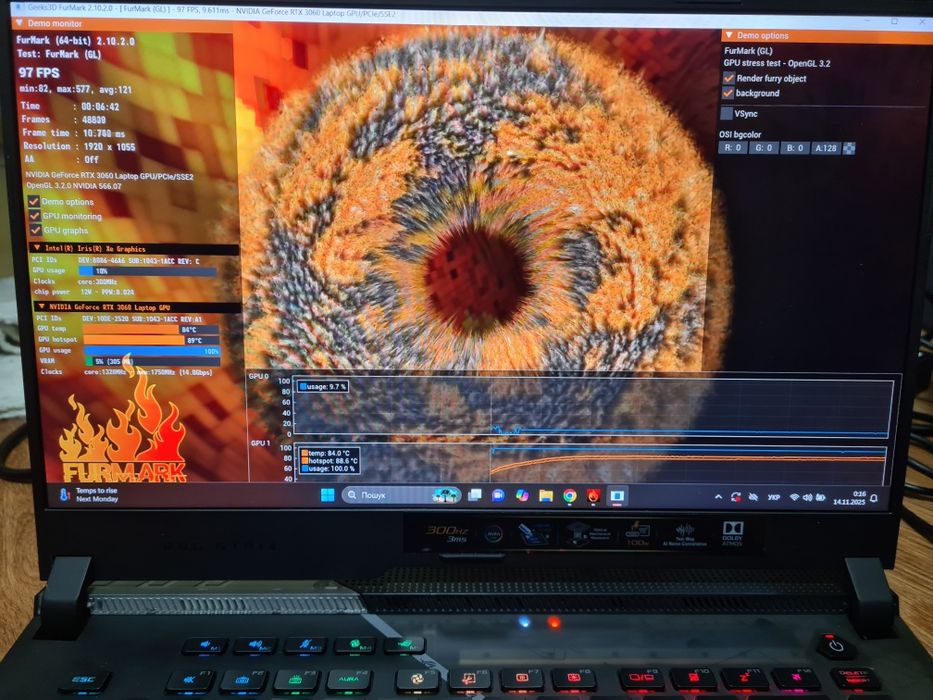Uncheck the GPU graphs checkbox
The height and width of the screenshot is (700, 933).
pyautogui.click(x=36, y=230)
